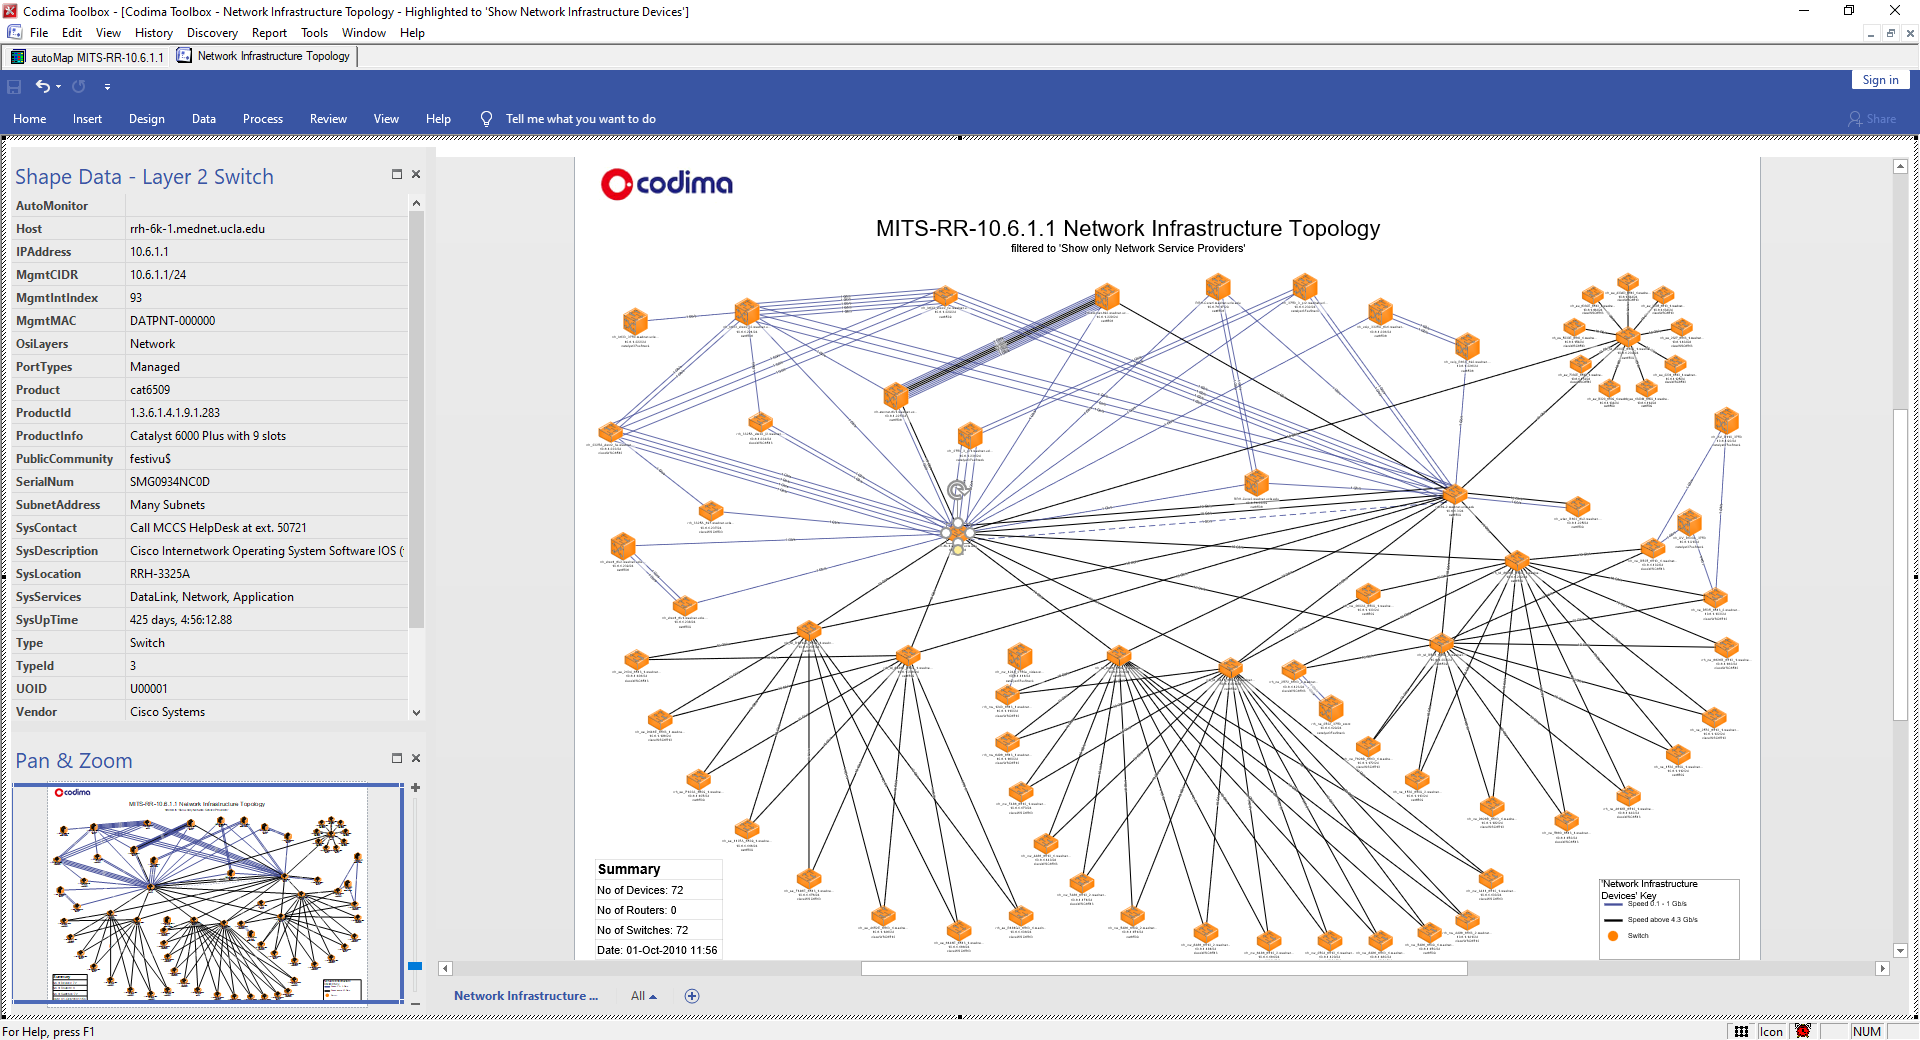The image size is (1920, 1040).
Task: Maximize the Shape Data panel
Action: tap(397, 174)
